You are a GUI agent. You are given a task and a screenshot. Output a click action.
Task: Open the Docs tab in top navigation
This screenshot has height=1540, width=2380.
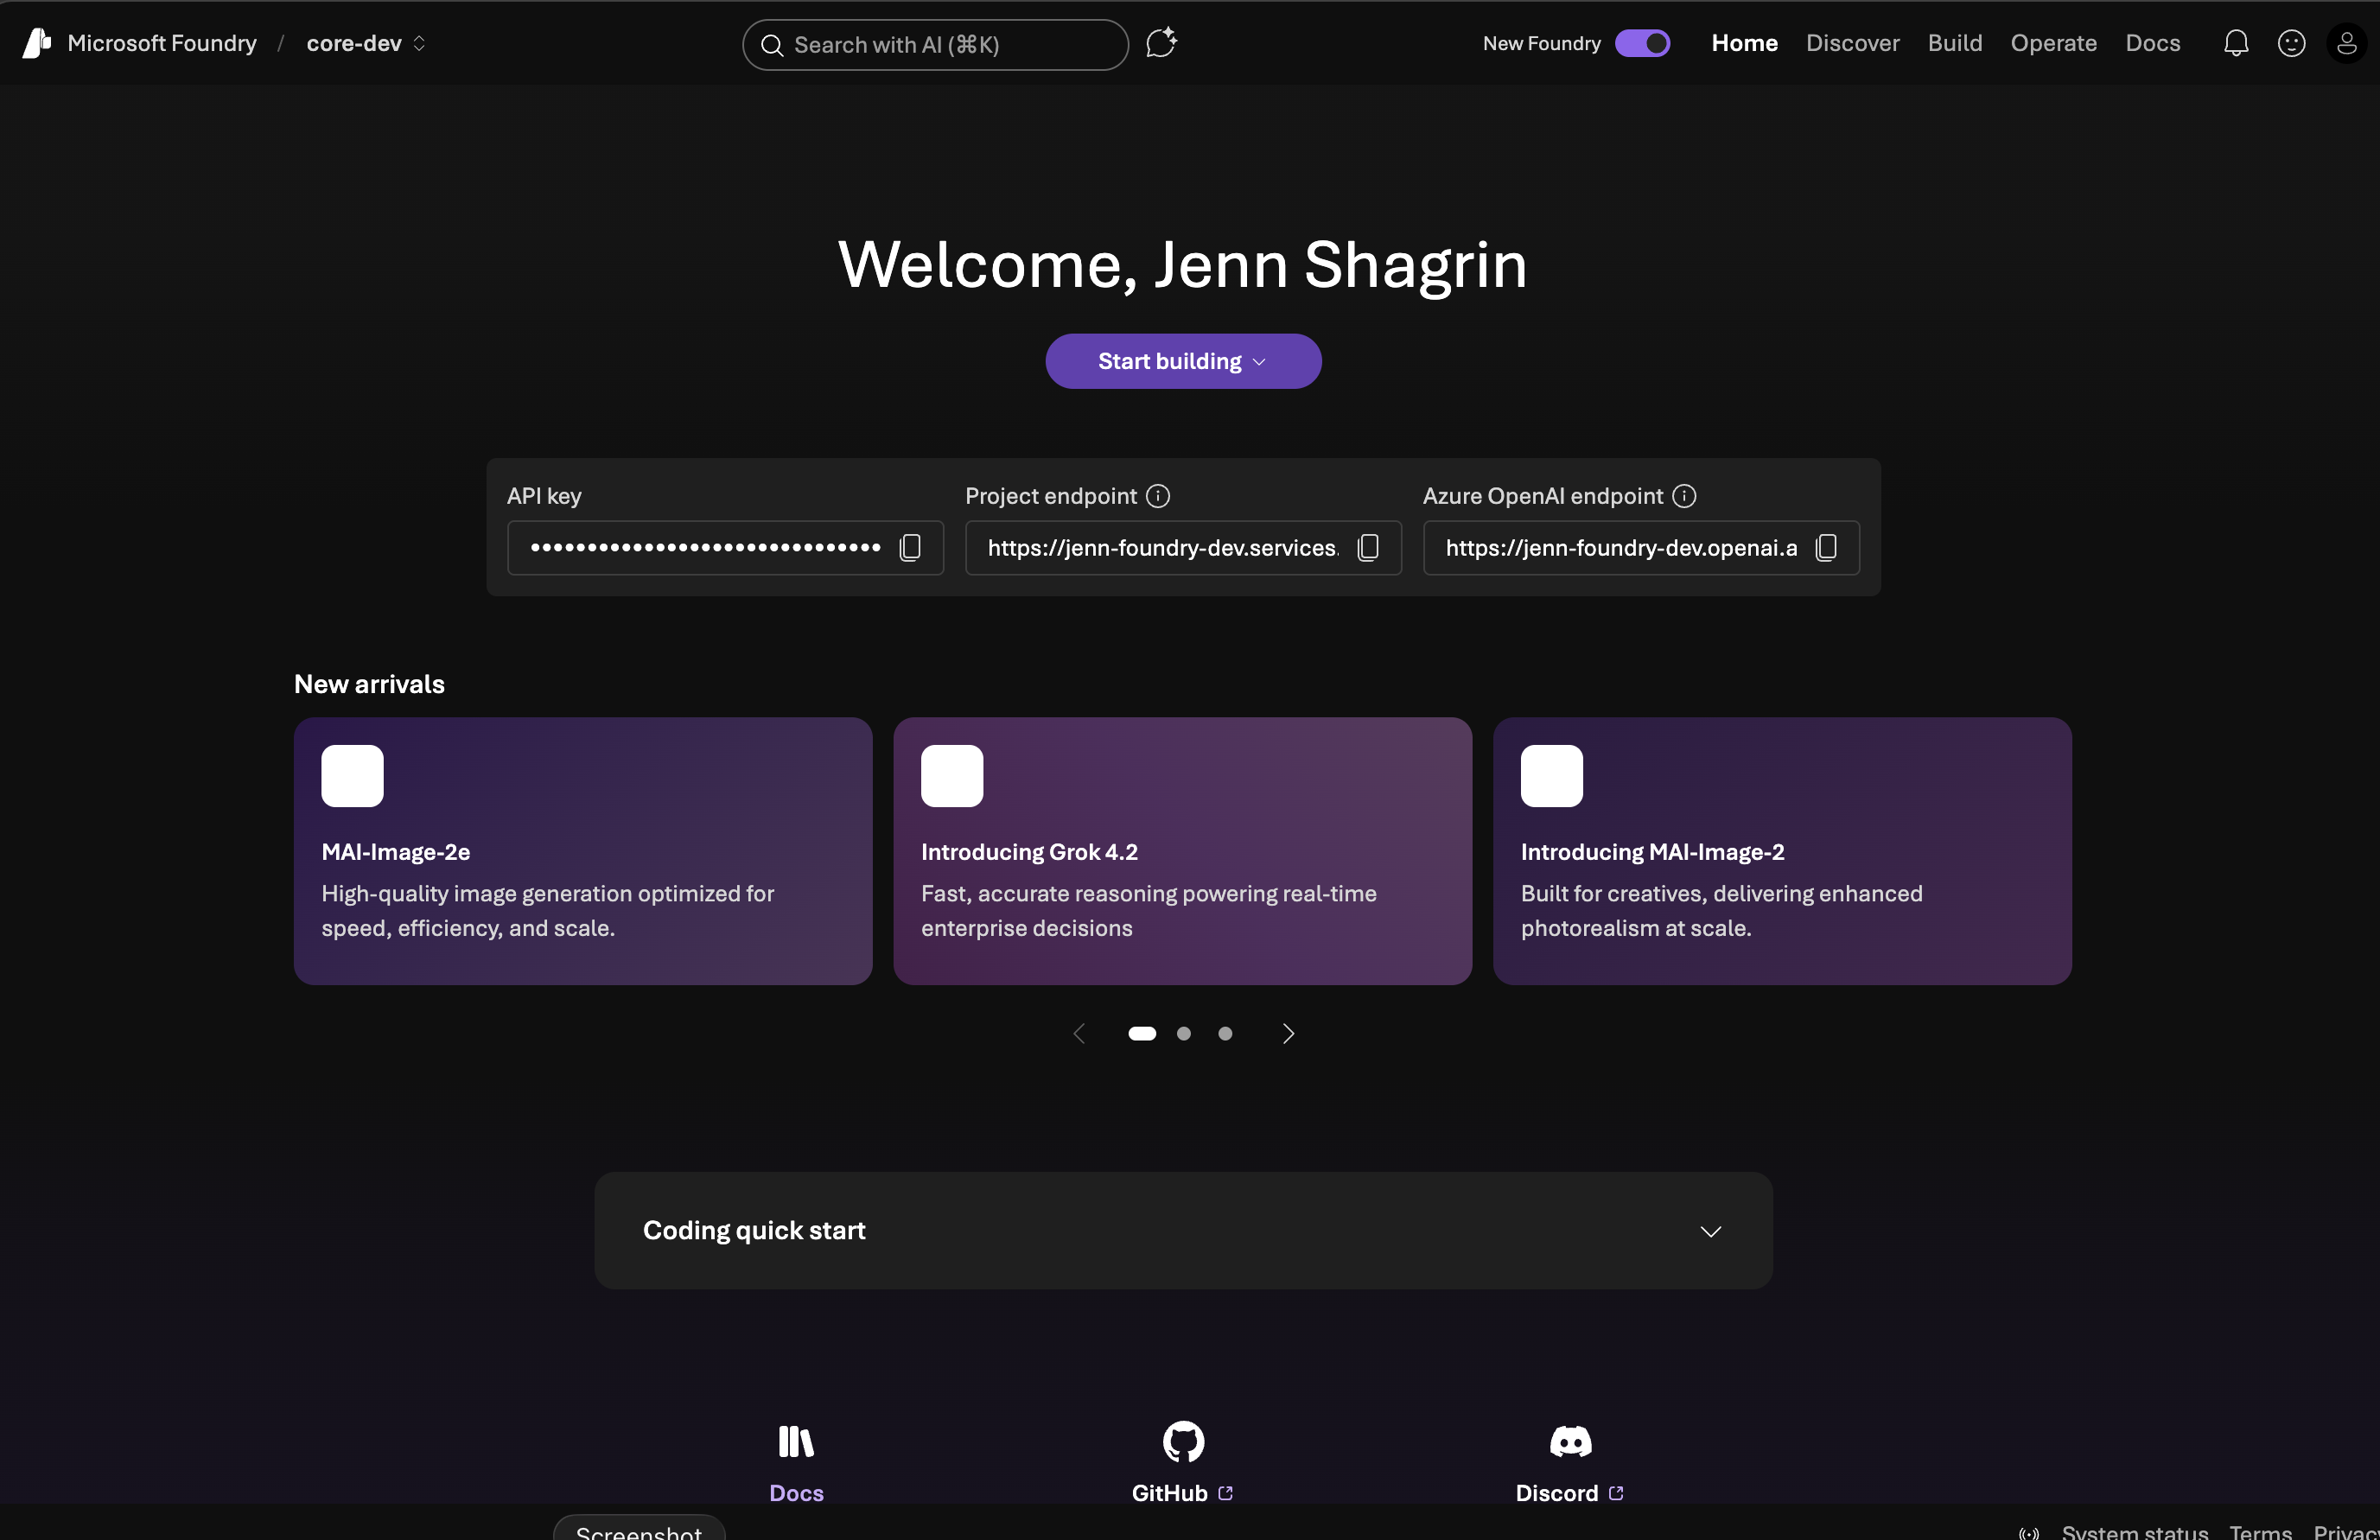pos(2152,43)
